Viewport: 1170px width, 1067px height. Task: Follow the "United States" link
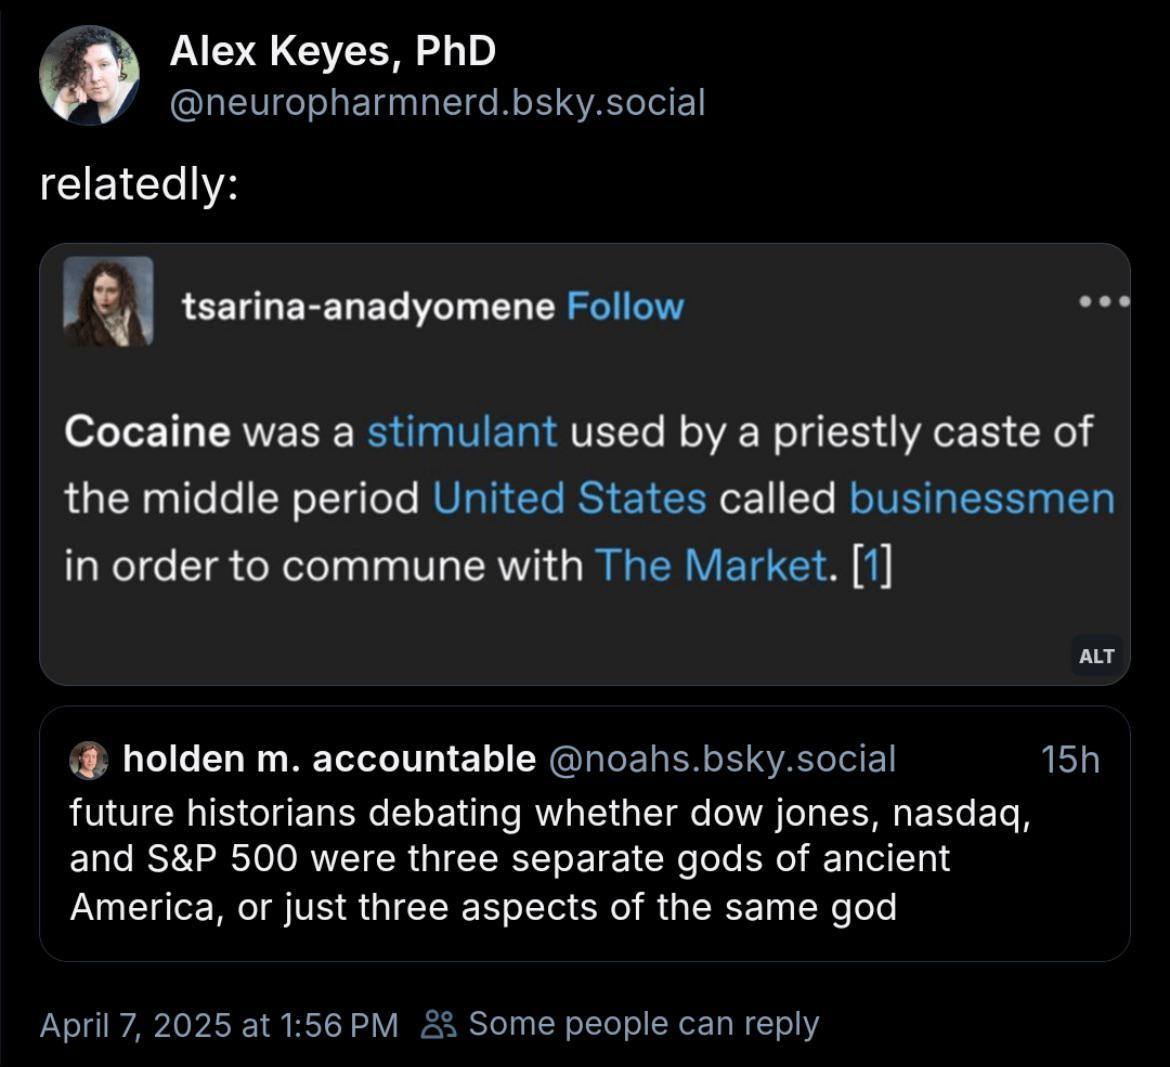[x=569, y=498]
